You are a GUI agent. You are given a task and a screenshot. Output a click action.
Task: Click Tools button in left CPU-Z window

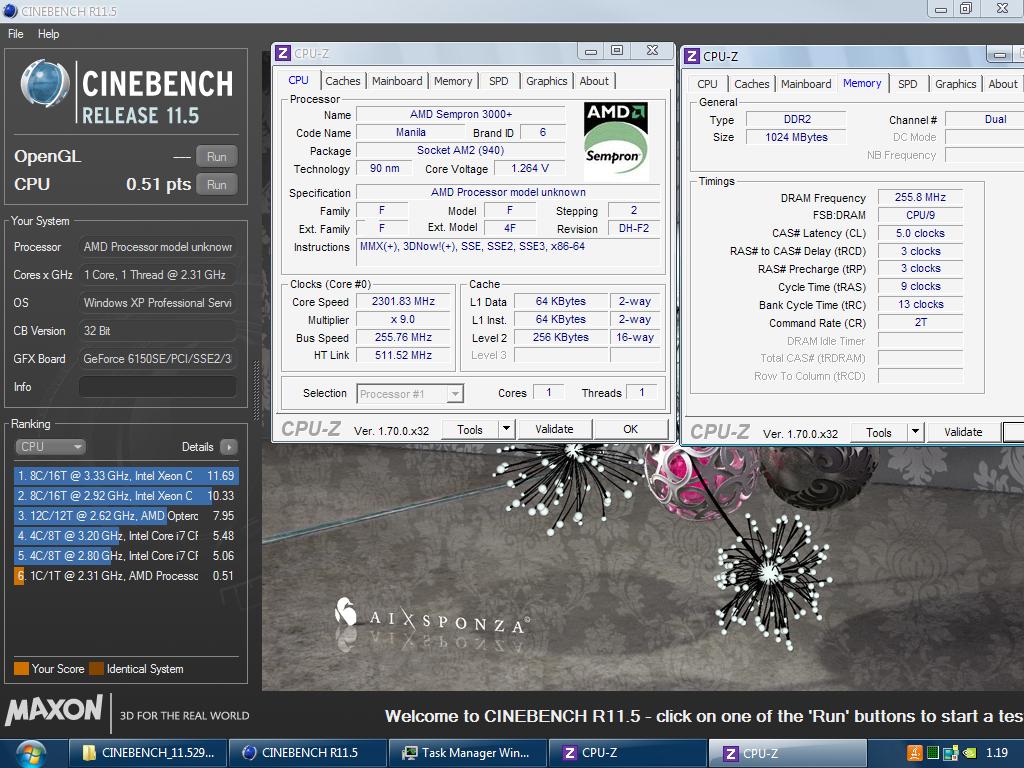click(x=470, y=429)
